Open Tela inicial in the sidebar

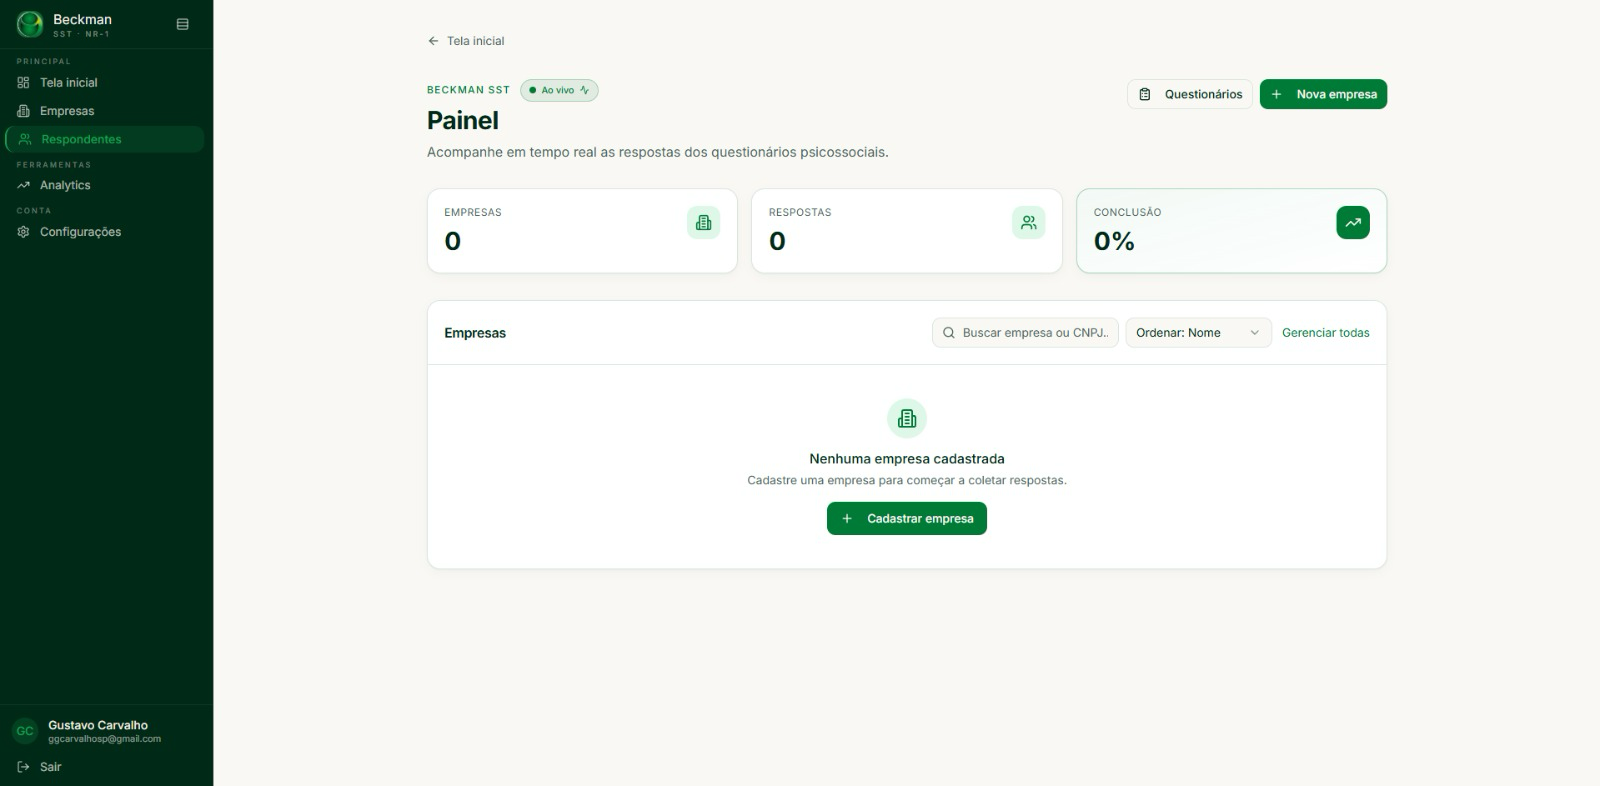click(105, 83)
